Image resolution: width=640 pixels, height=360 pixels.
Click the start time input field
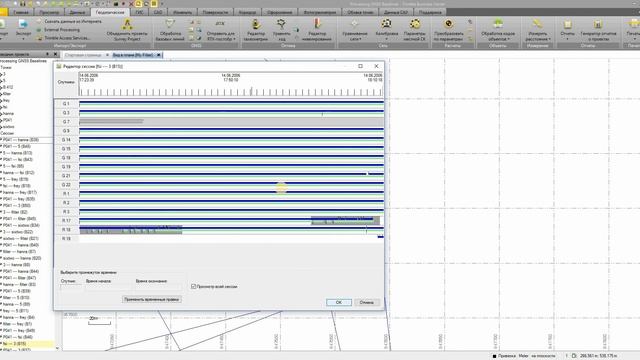pos(109,287)
